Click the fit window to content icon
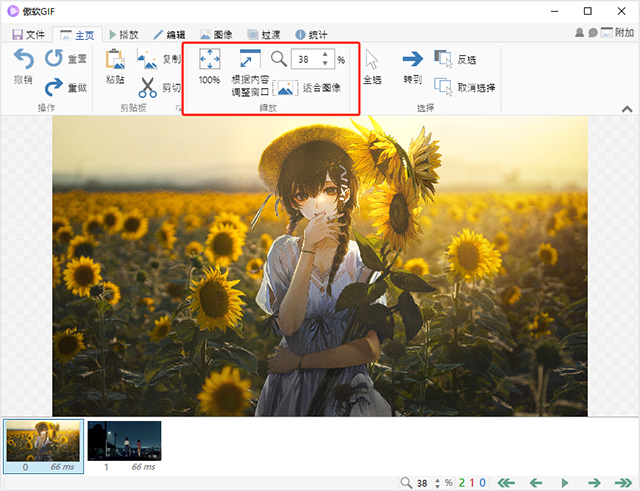Screen dimensions: 640x491 tap(250, 58)
